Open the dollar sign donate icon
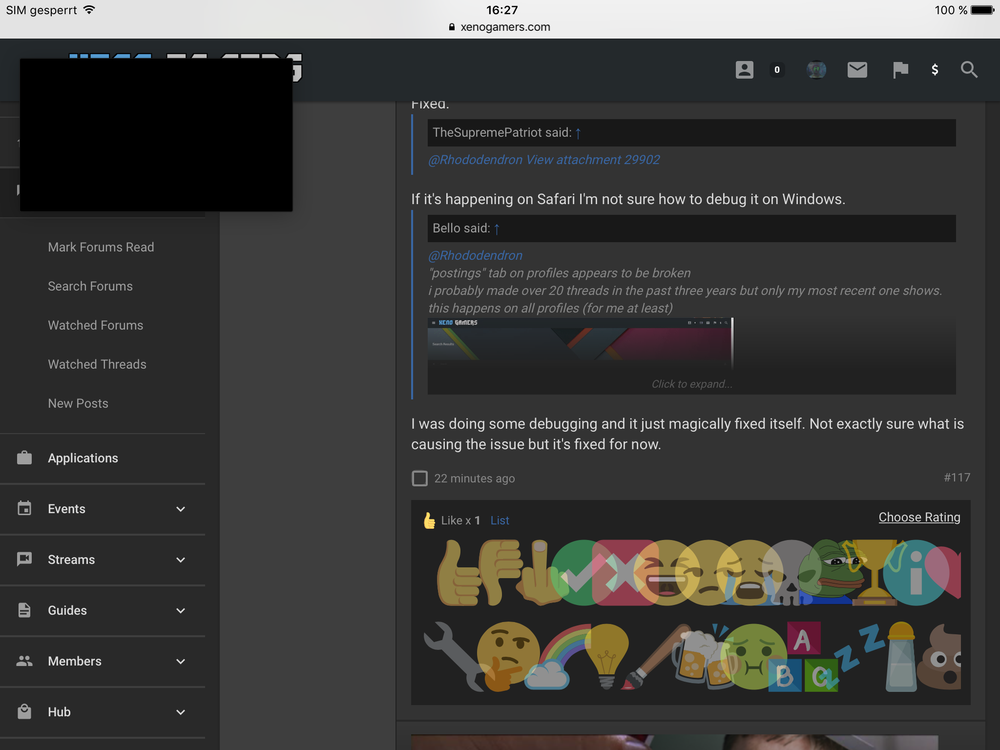Screen dimensions: 1000x750 (x=934, y=70)
